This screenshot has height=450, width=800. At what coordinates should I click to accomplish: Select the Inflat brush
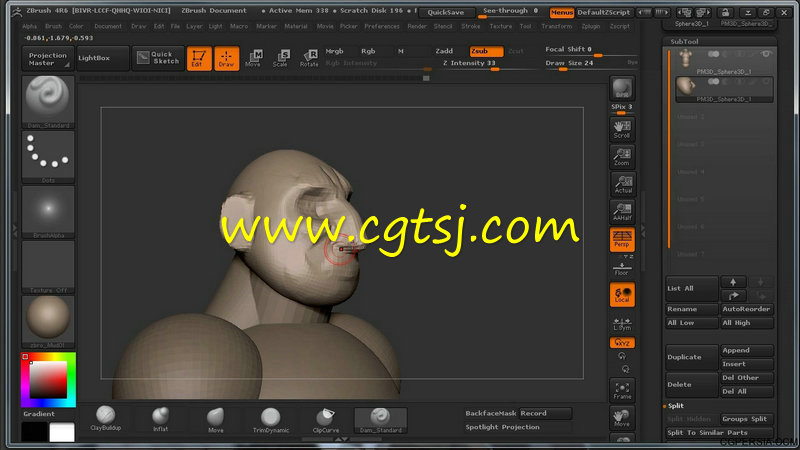(x=161, y=419)
